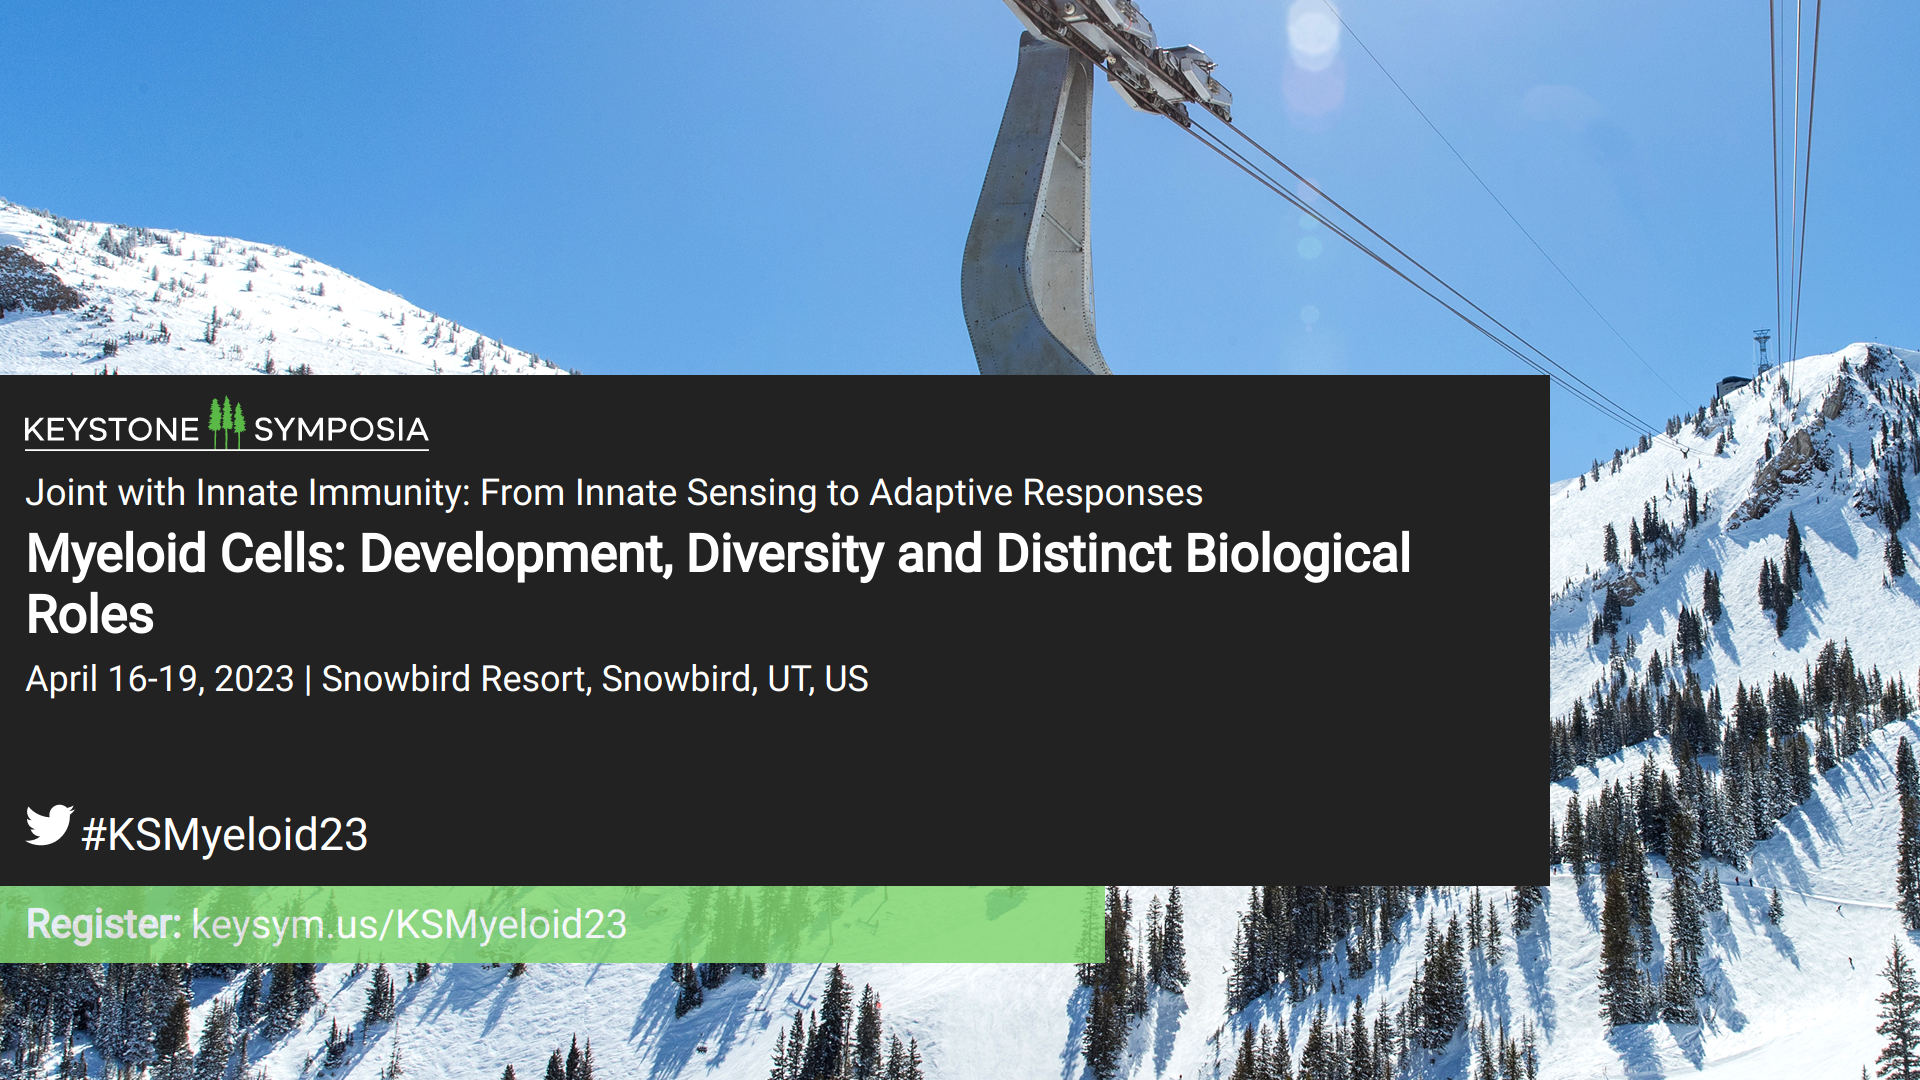Open the #KSMyeloid23 hashtag

pyautogui.click(x=225, y=835)
